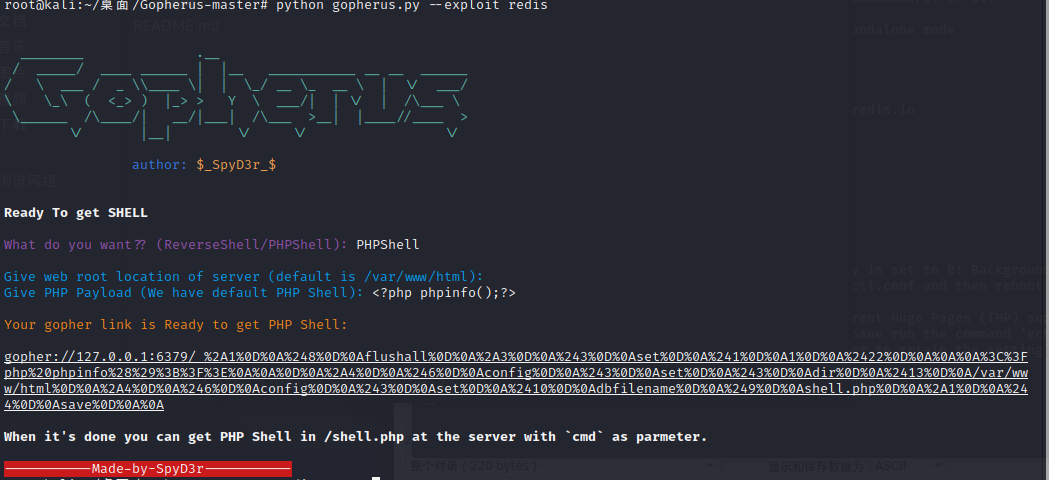This screenshot has height=480, width=1049.
Task: Open the ASCII display format dropdown
Action: (x=908, y=466)
